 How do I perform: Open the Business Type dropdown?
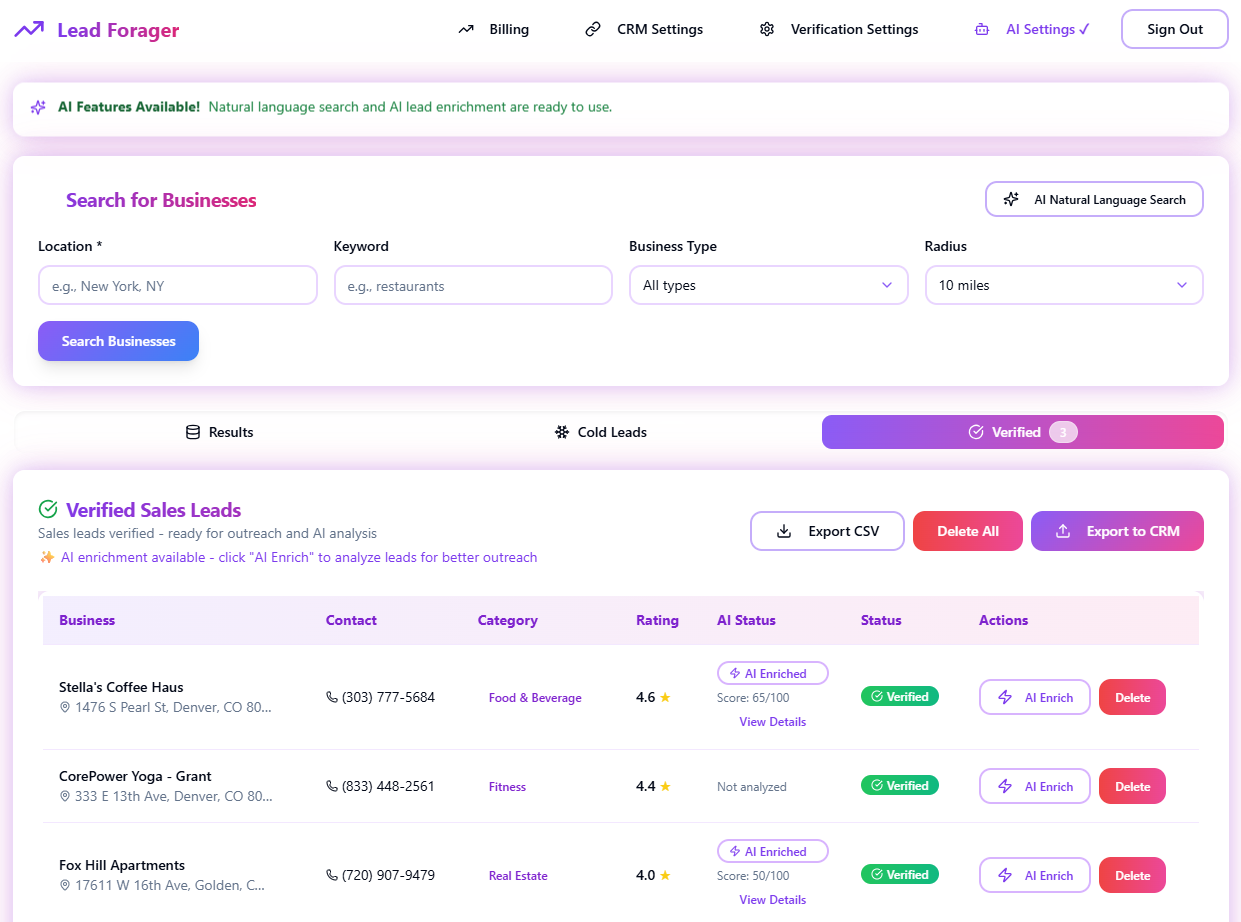pos(768,285)
